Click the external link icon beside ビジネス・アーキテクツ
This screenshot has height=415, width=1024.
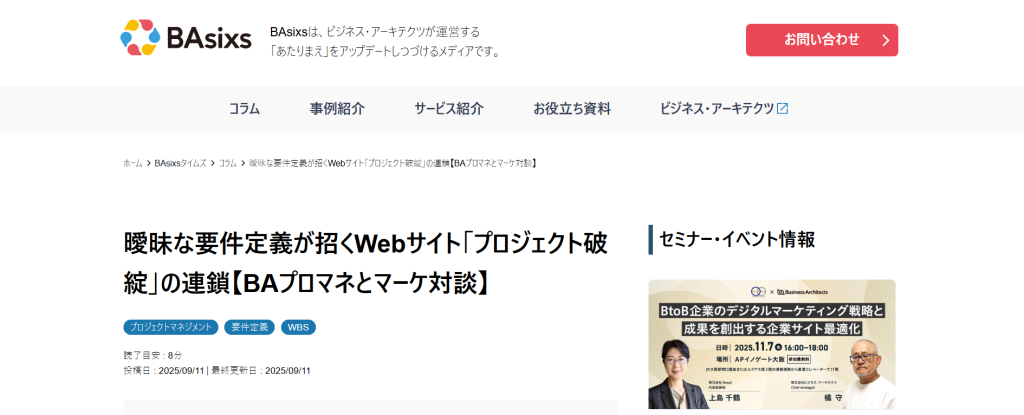(x=782, y=108)
